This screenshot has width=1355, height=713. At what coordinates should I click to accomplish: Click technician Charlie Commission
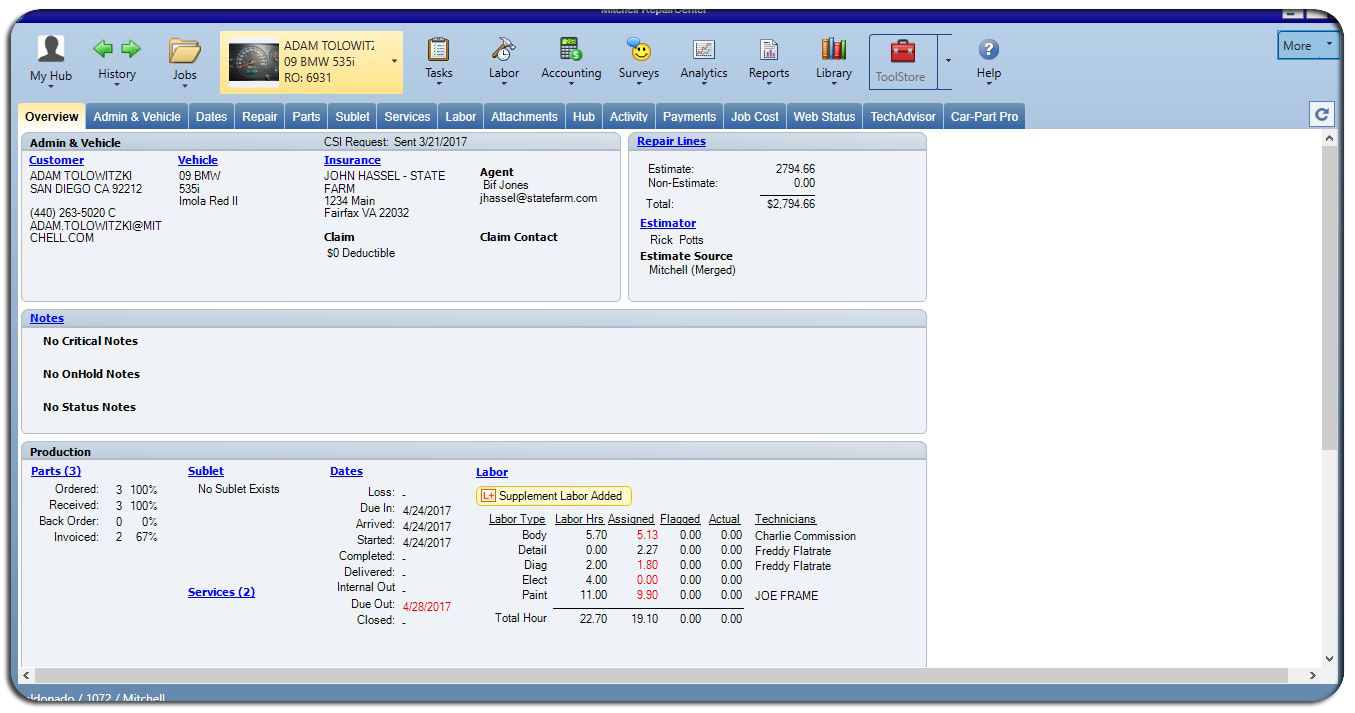point(805,536)
